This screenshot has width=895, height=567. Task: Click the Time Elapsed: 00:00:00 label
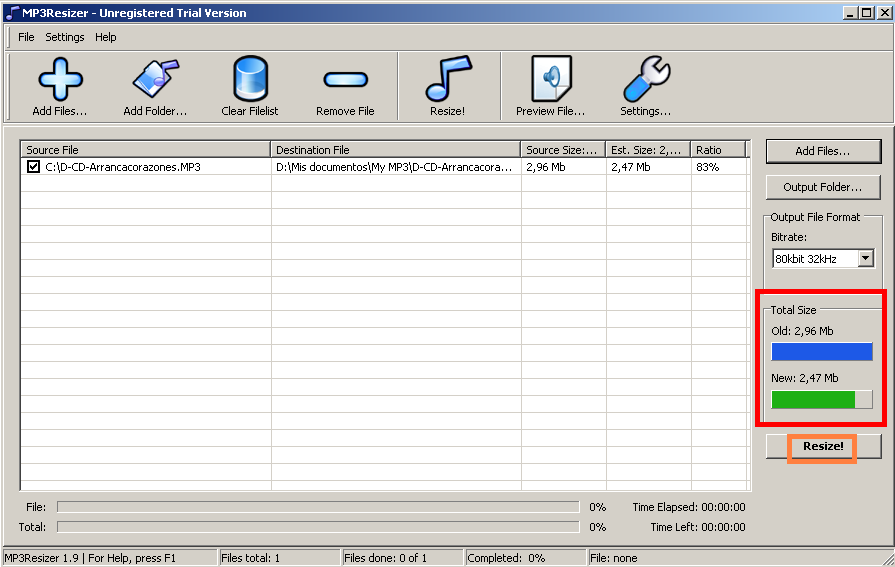689,507
